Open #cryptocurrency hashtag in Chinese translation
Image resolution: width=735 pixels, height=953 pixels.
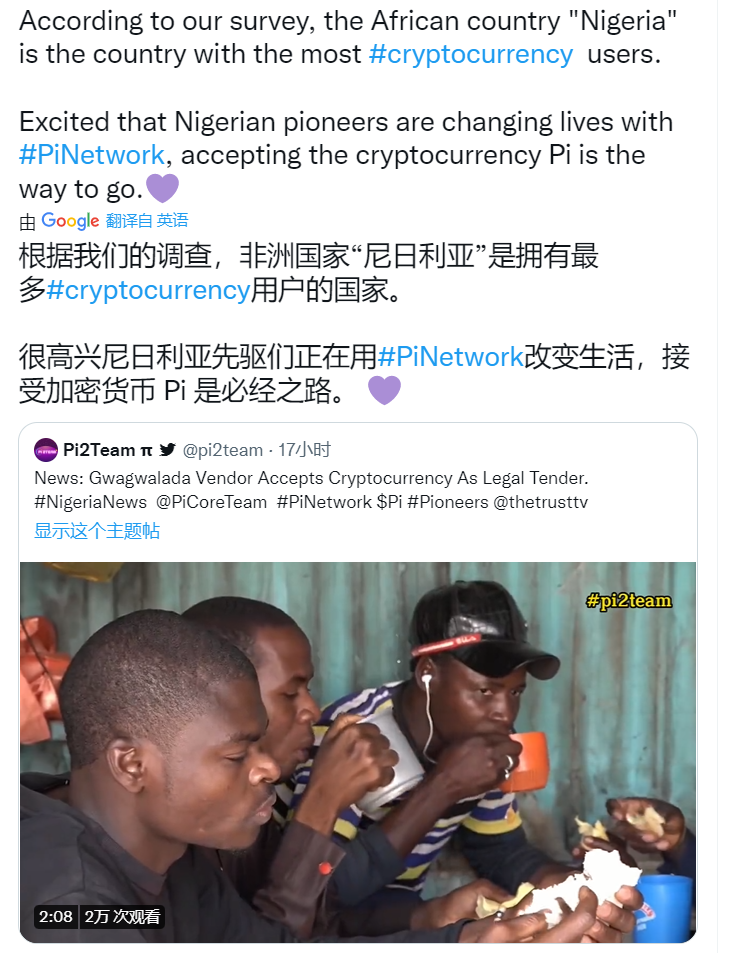[x=148, y=290]
